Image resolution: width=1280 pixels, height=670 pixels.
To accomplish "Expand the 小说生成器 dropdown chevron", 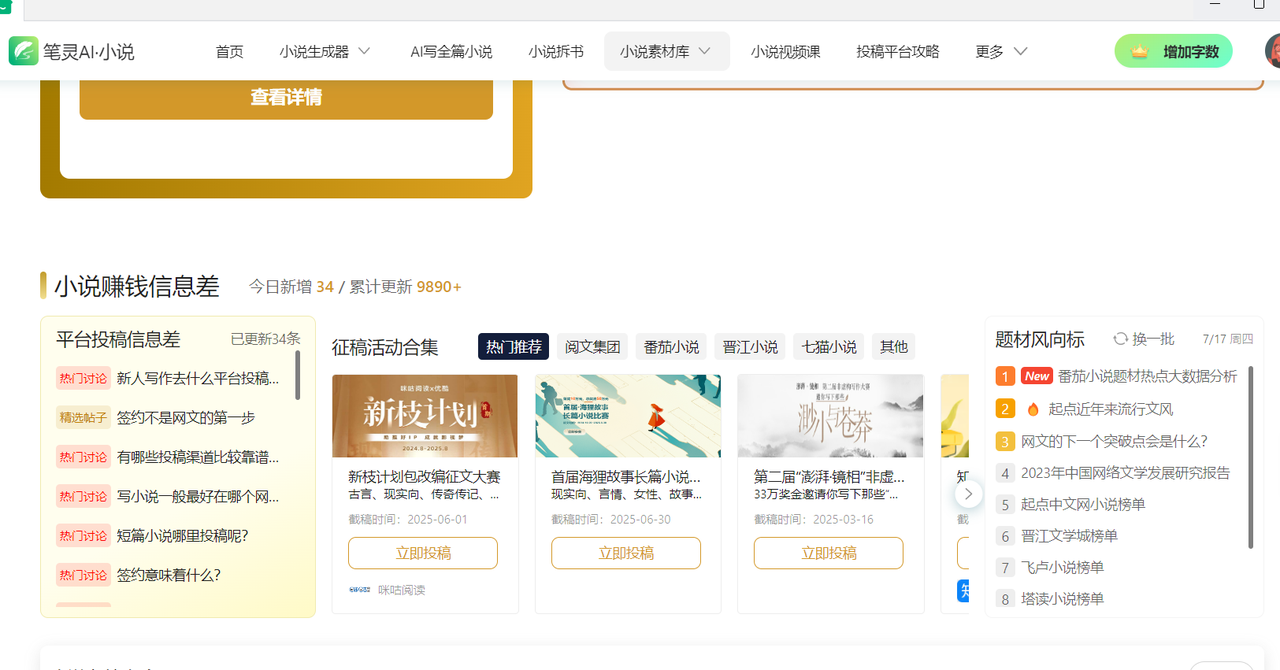I will point(364,51).
